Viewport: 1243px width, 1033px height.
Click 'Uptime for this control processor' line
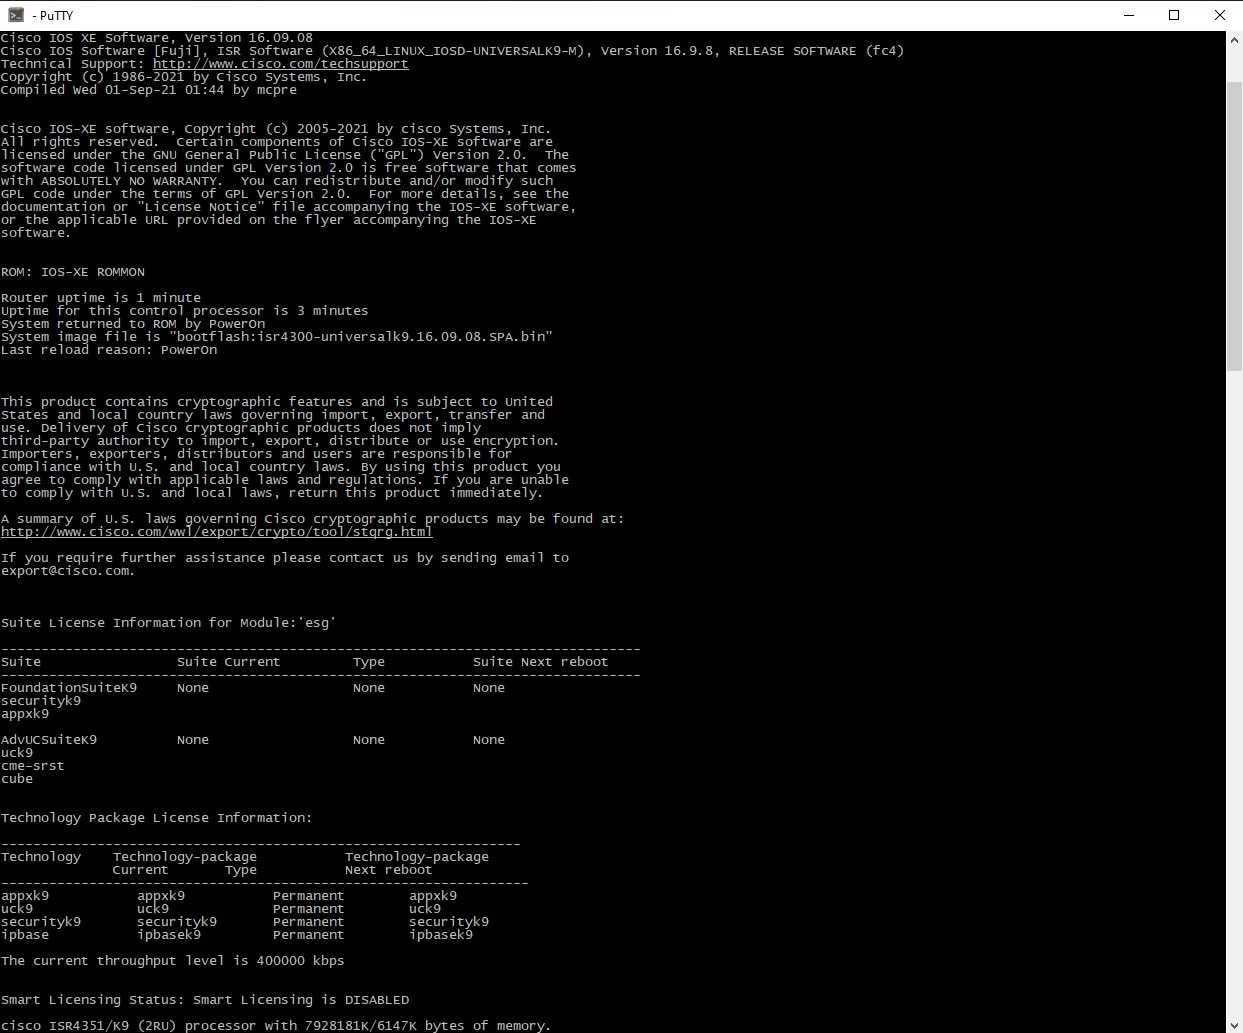[185, 311]
